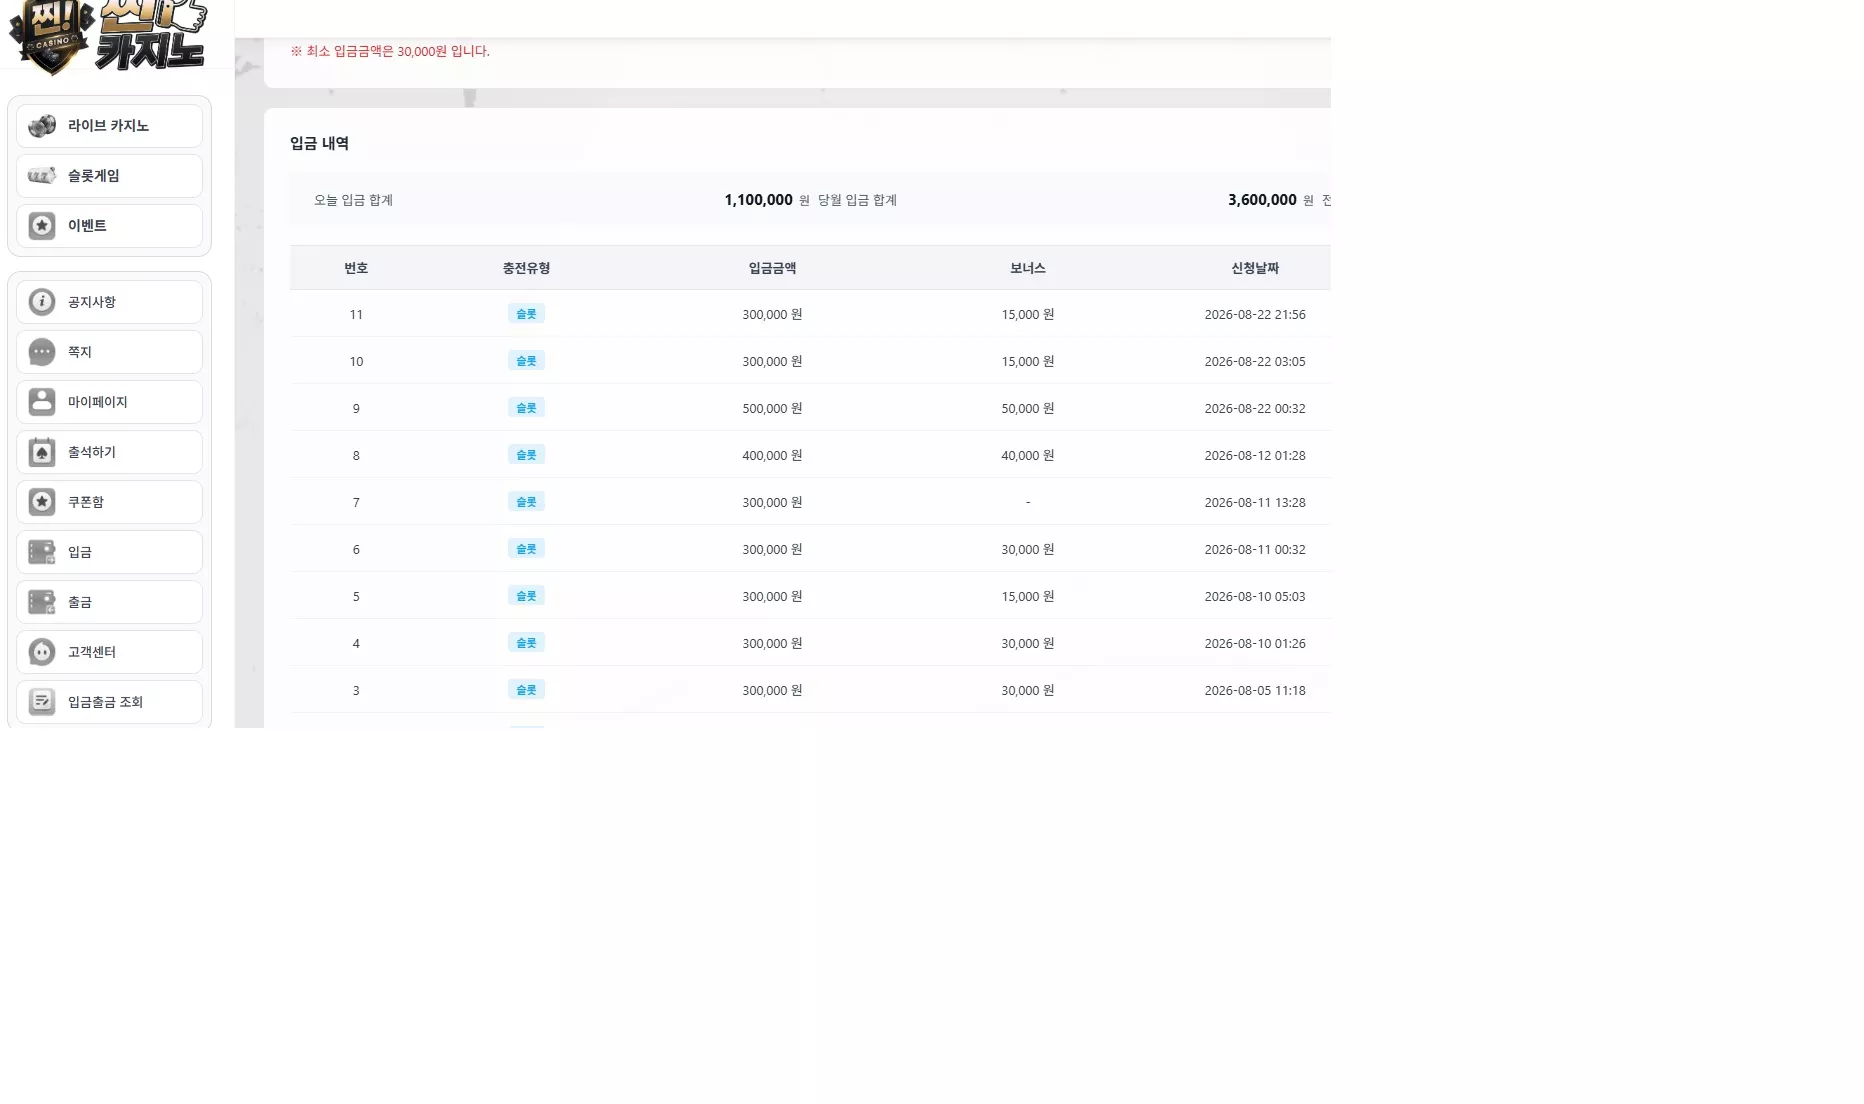Click the 입금 wallet icon
Screen dimensions: 1864x1104
click(42, 552)
